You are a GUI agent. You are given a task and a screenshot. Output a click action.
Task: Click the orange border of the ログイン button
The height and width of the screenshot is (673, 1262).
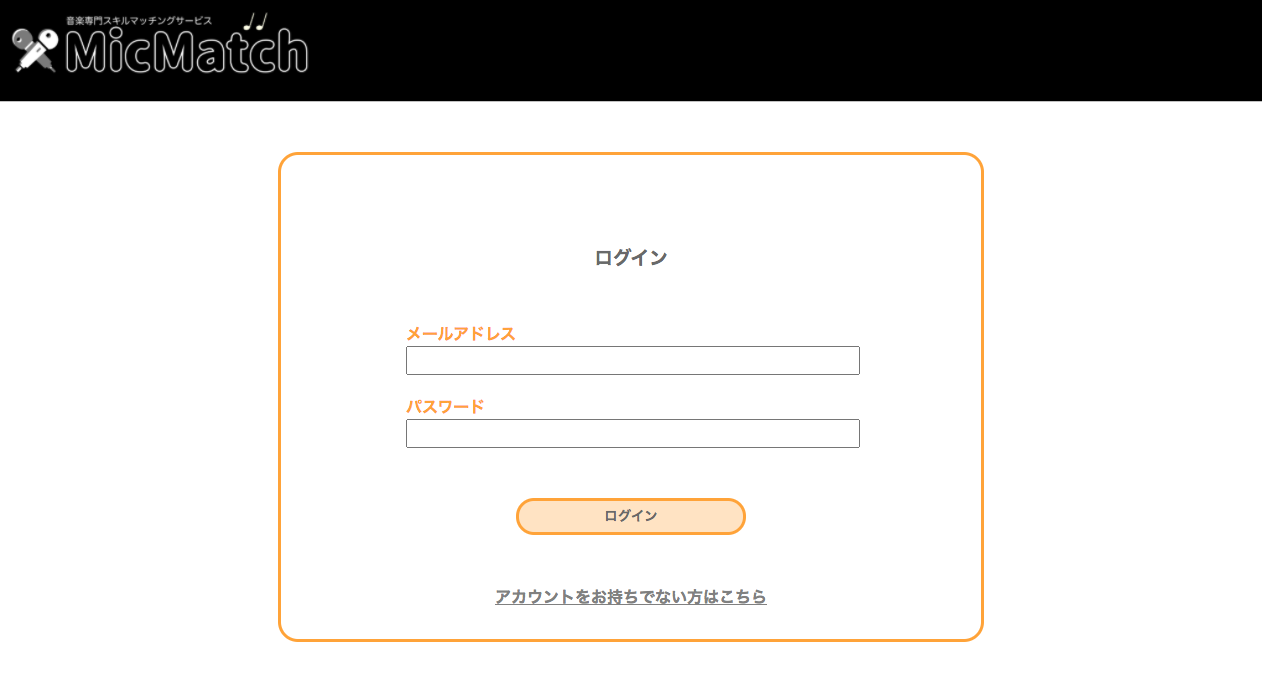pyautogui.click(x=631, y=500)
